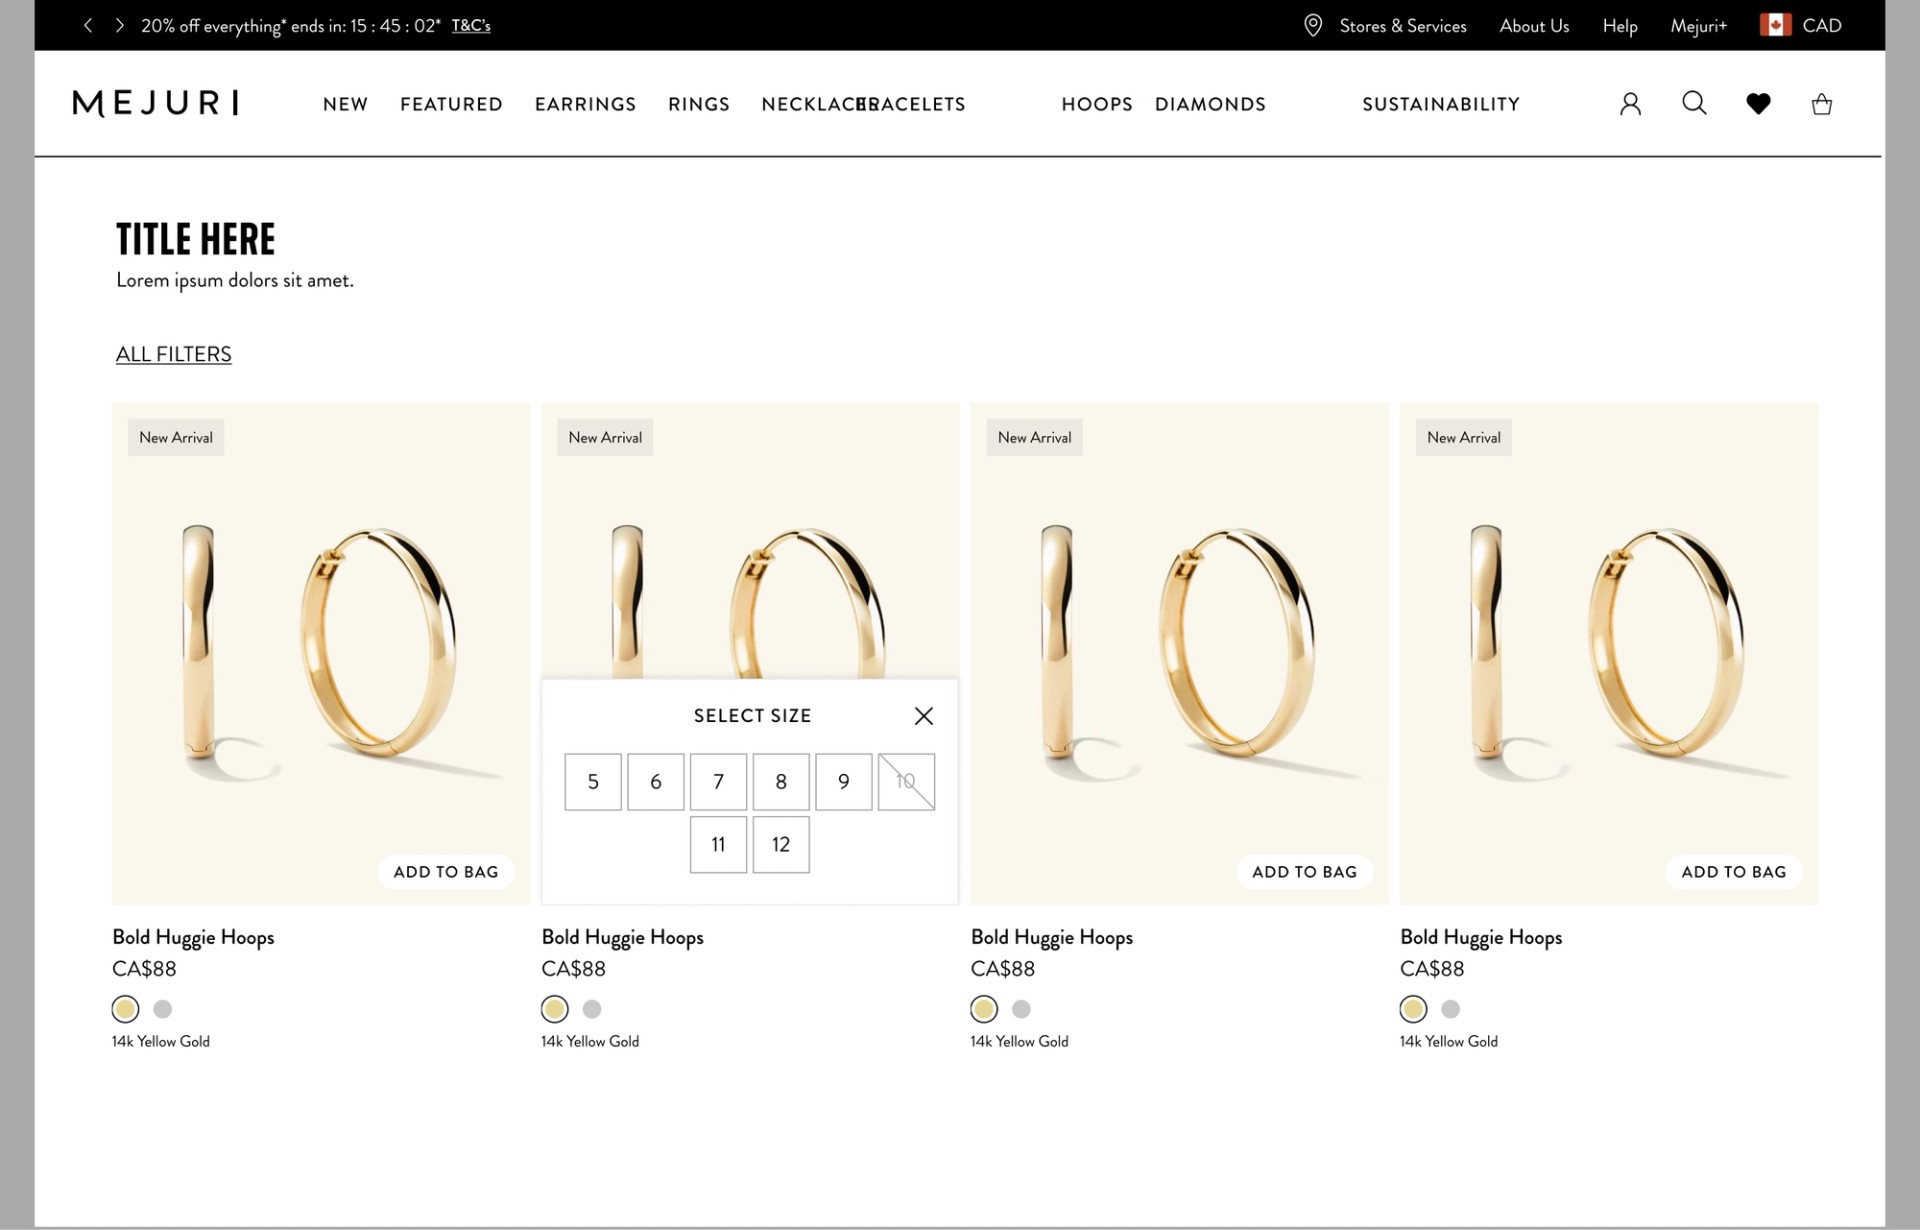This screenshot has width=1920, height=1230.
Task: Open third Bold Huggie Hoops product image
Action: [x=1179, y=640]
